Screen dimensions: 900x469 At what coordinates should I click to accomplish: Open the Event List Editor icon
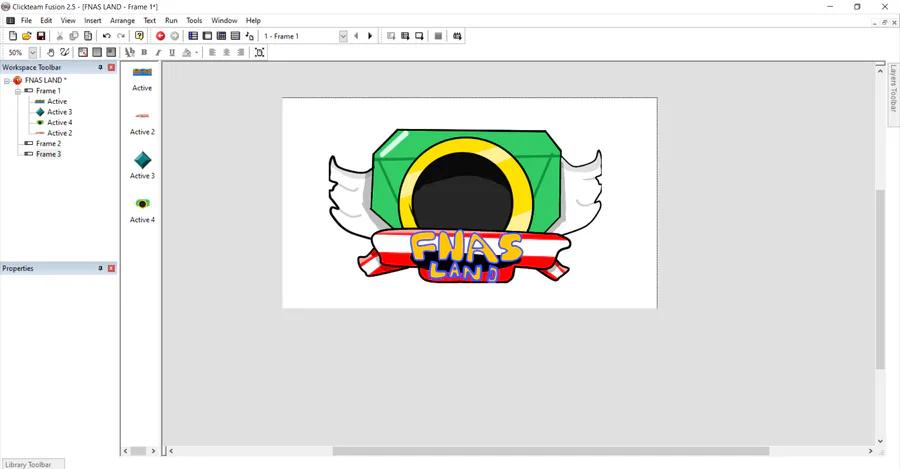[x=235, y=36]
